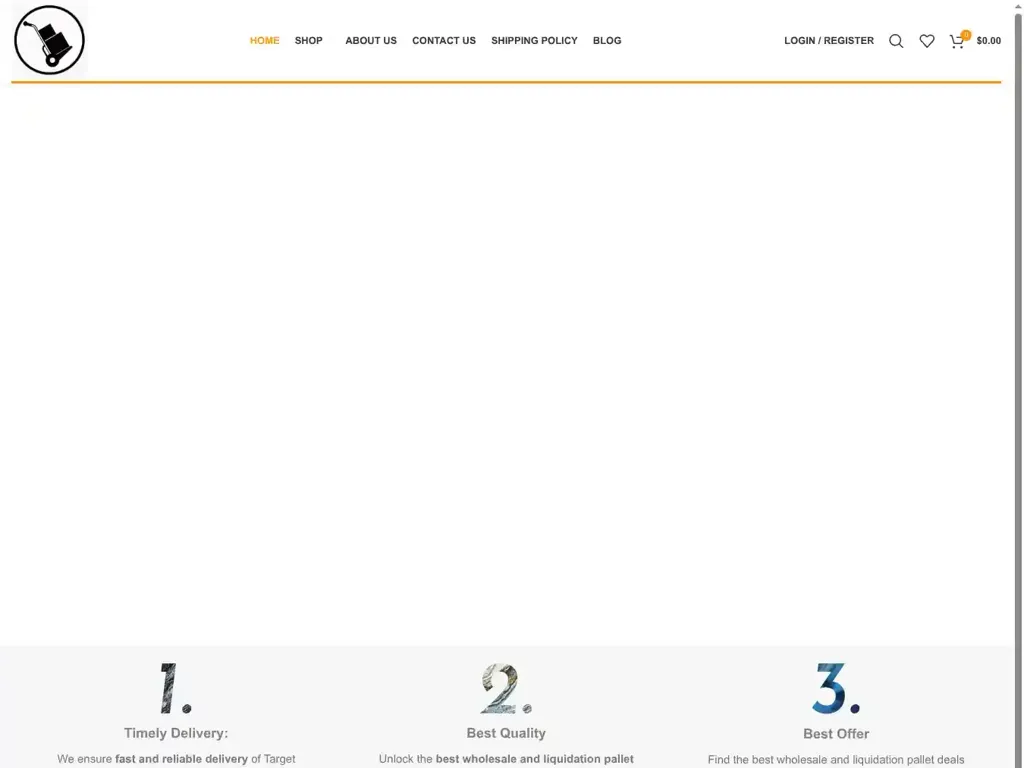Click the scrollbar arrow at top right
1024x768 pixels.
tap(1017, 5)
